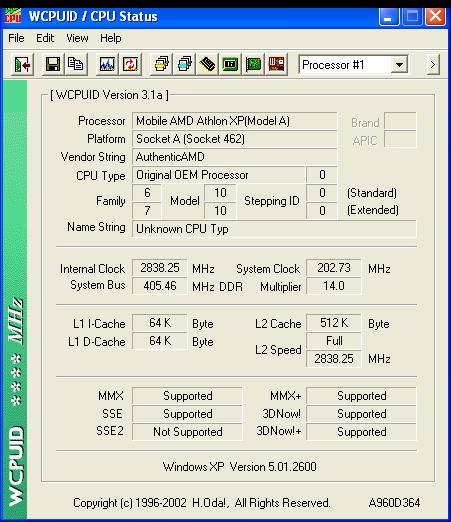
Task: Open the memory module chip icon
Action: click(207, 64)
